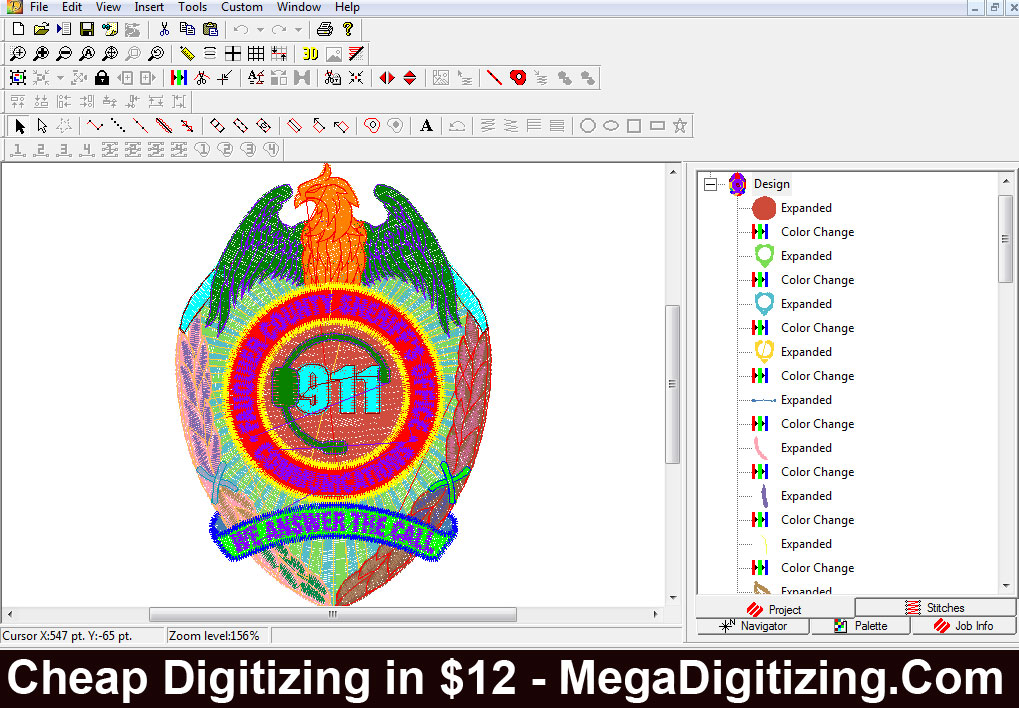This screenshot has width=1019, height=708.
Task: Click the Flip Vertical red arrows icon
Action: tap(409, 78)
